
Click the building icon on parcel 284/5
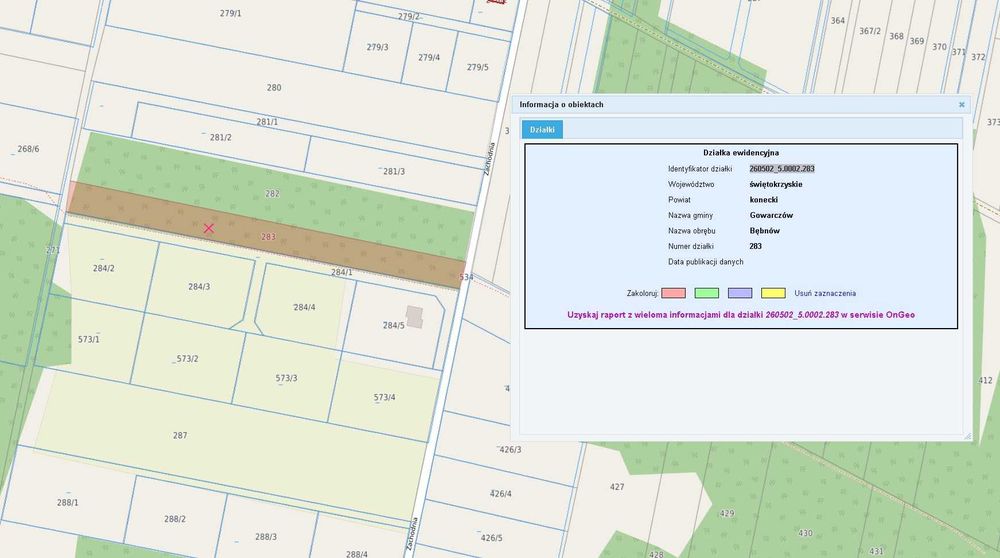pyautogui.click(x=415, y=317)
